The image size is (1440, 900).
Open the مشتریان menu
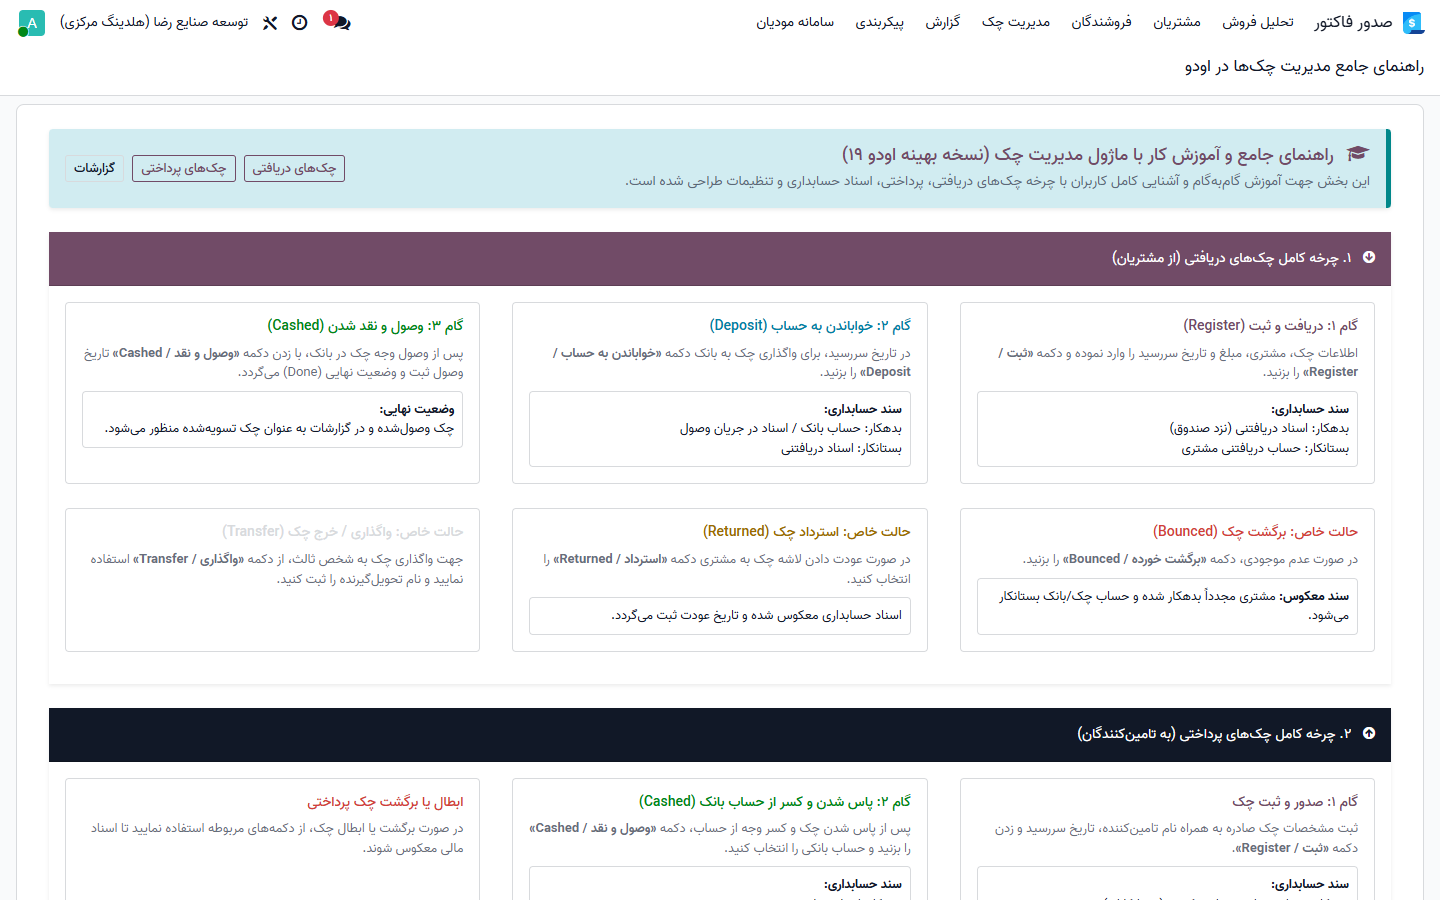click(x=1177, y=22)
